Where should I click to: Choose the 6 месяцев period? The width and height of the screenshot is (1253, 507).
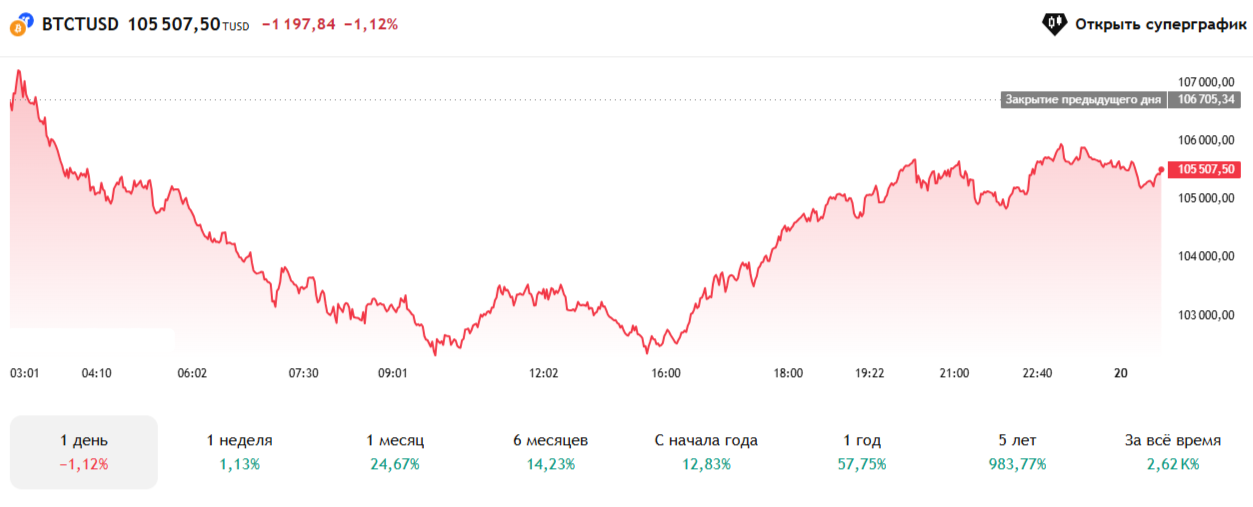(x=551, y=452)
